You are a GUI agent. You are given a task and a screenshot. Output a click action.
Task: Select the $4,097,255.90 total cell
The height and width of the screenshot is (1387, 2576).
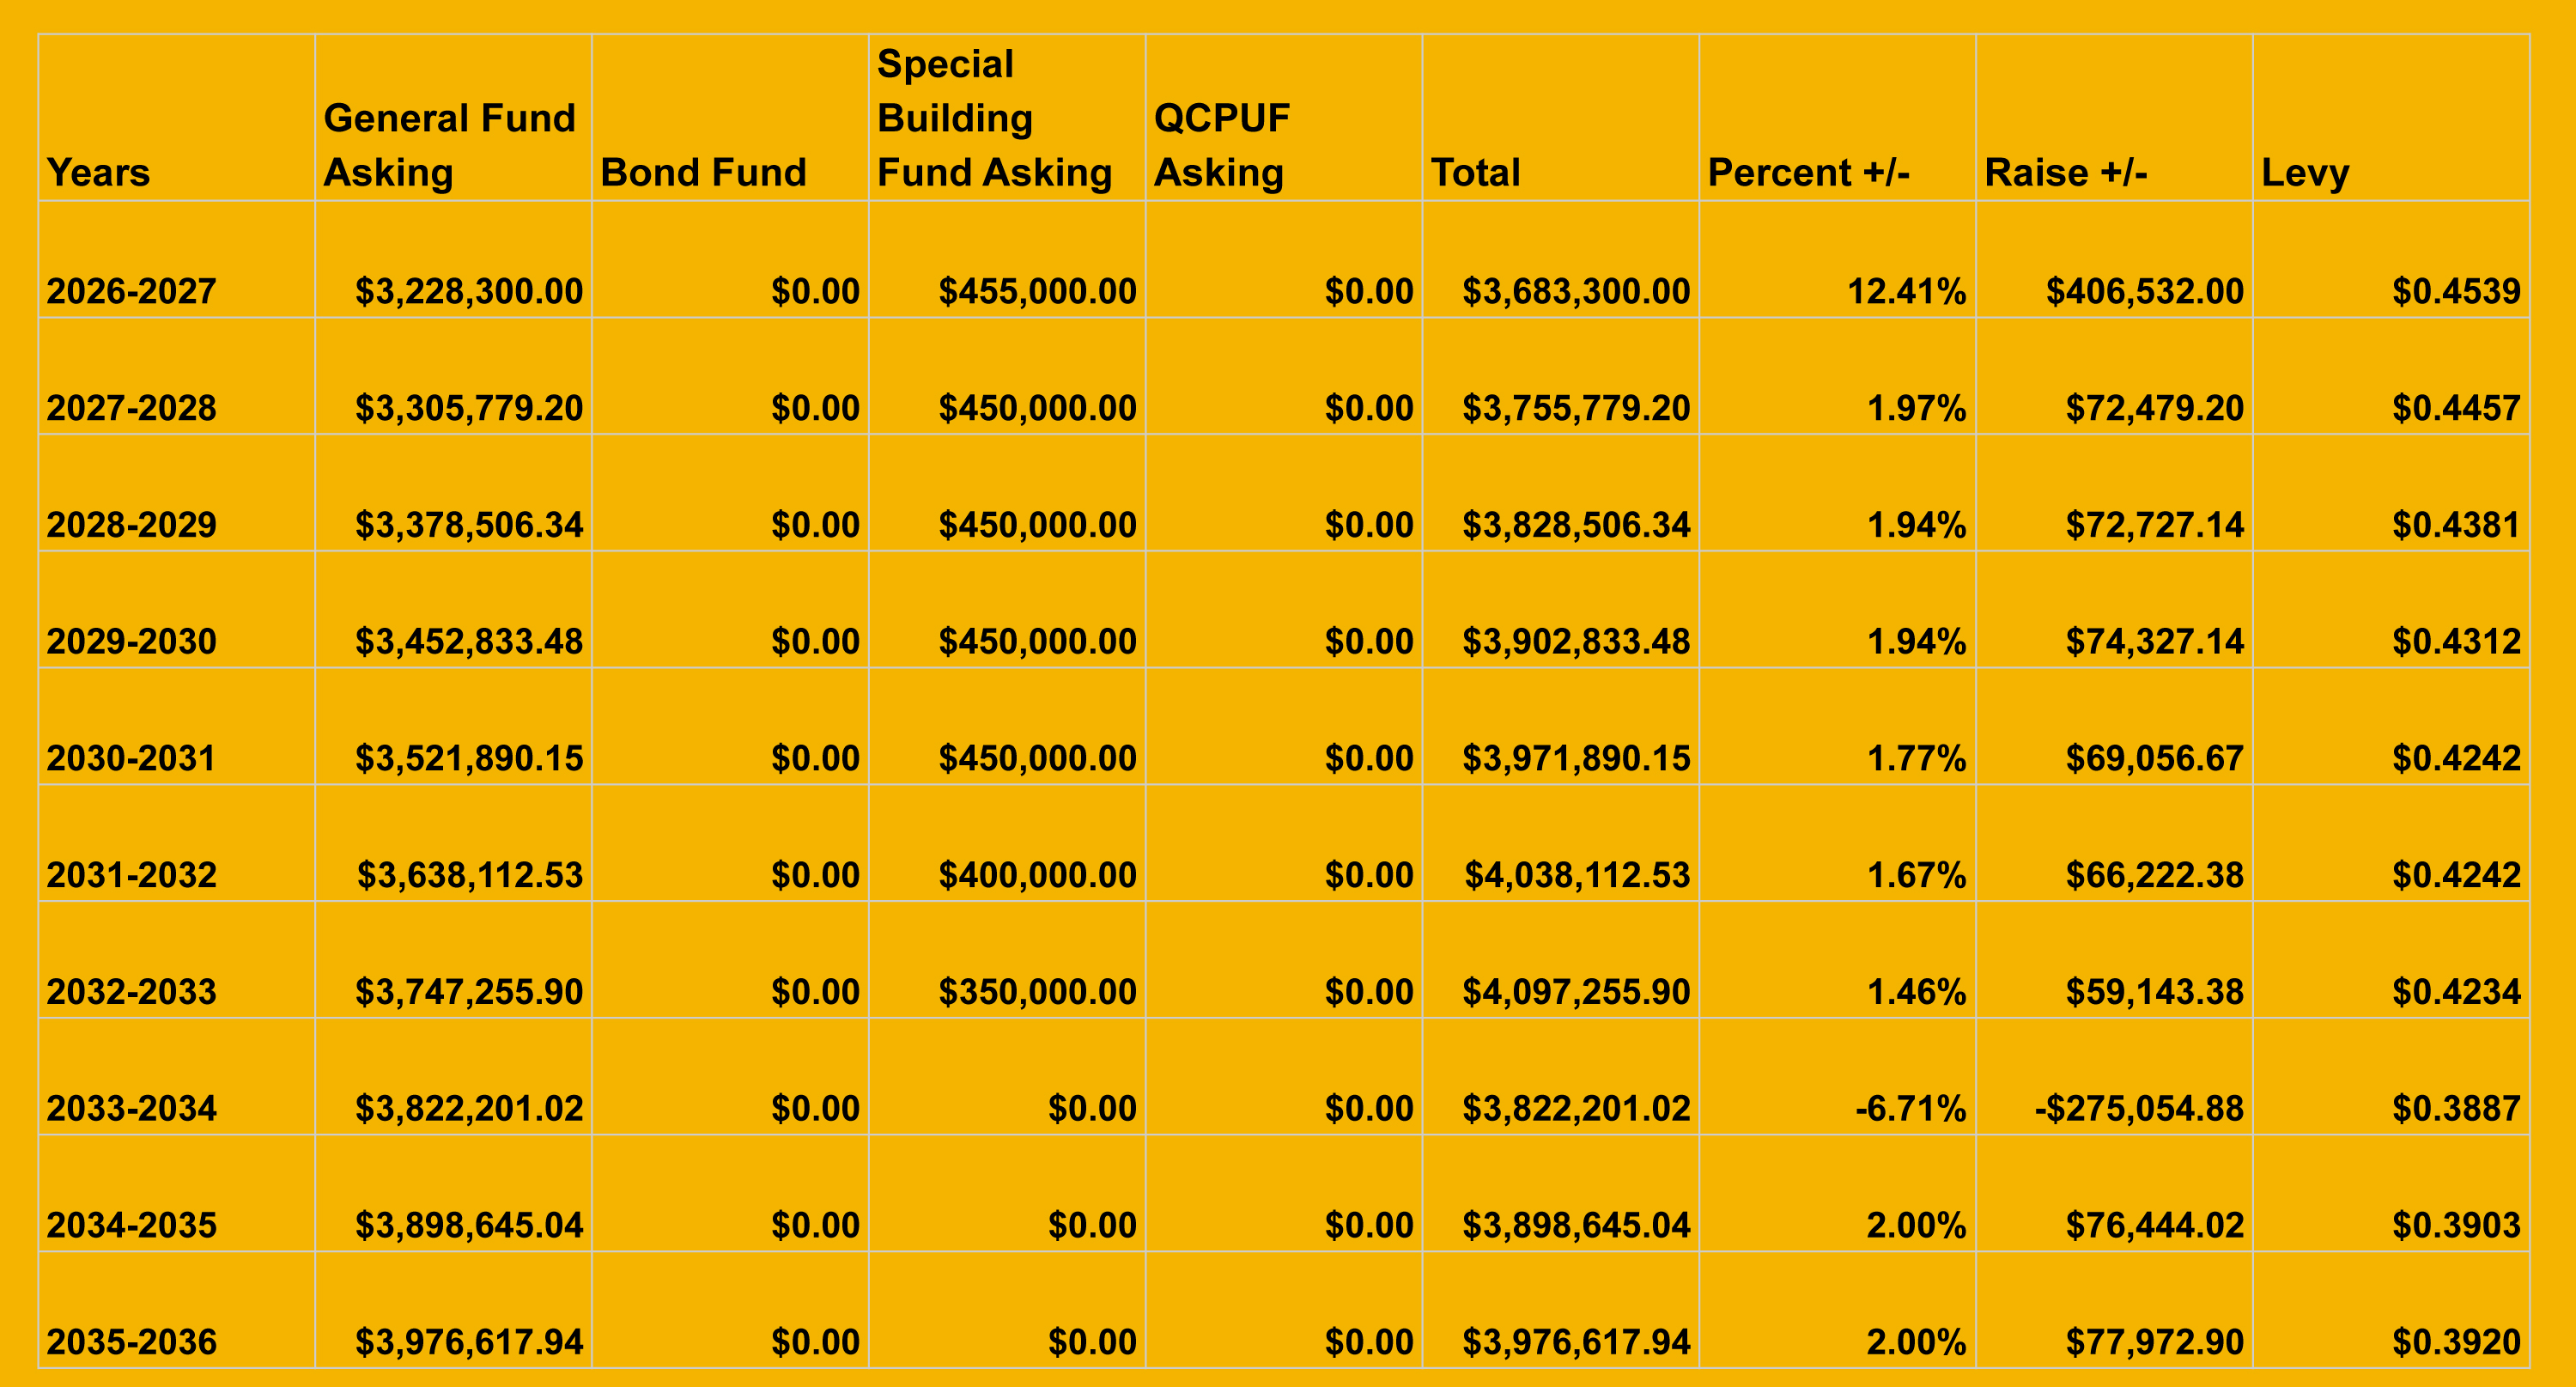point(1561,960)
